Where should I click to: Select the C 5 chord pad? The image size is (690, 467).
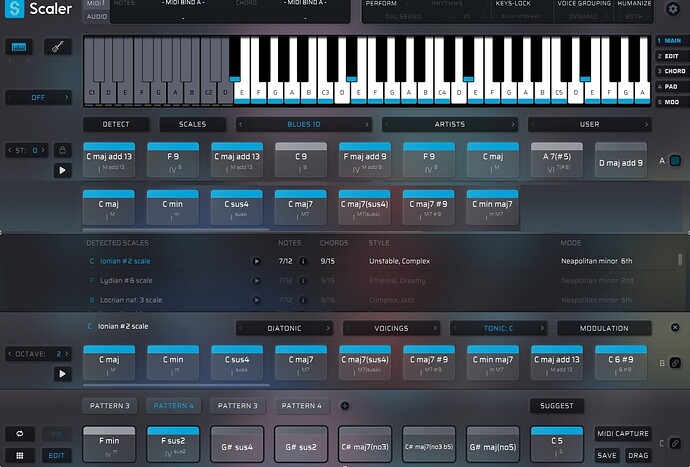pyautogui.click(x=557, y=444)
